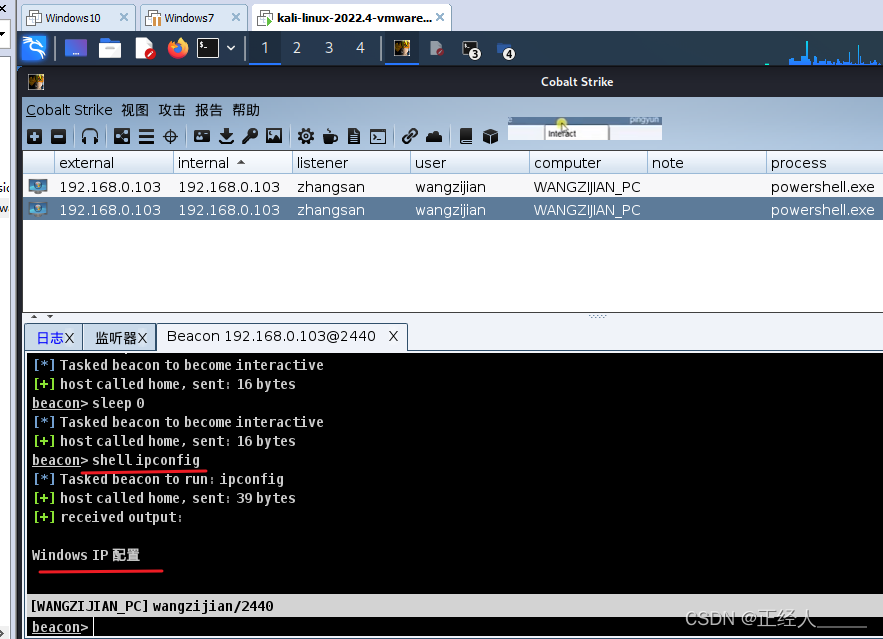Sort sessions by listener column header
The height and width of the screenshot is (639, 883).
tap(351, 163)
